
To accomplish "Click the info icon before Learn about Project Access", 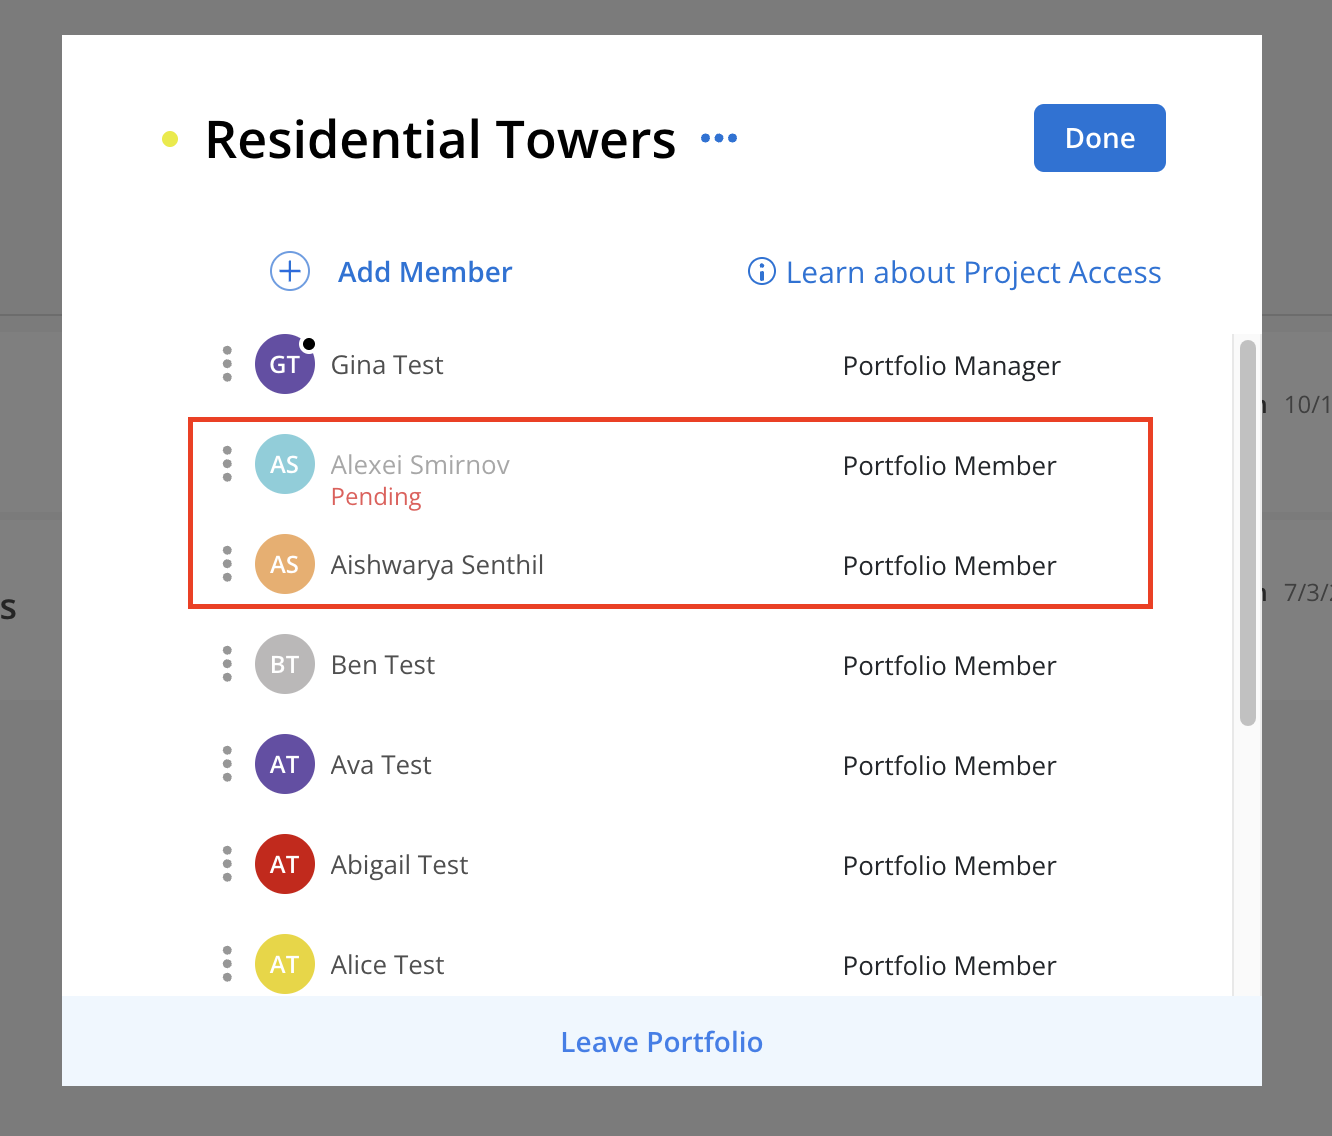I will tap(762, 271).
